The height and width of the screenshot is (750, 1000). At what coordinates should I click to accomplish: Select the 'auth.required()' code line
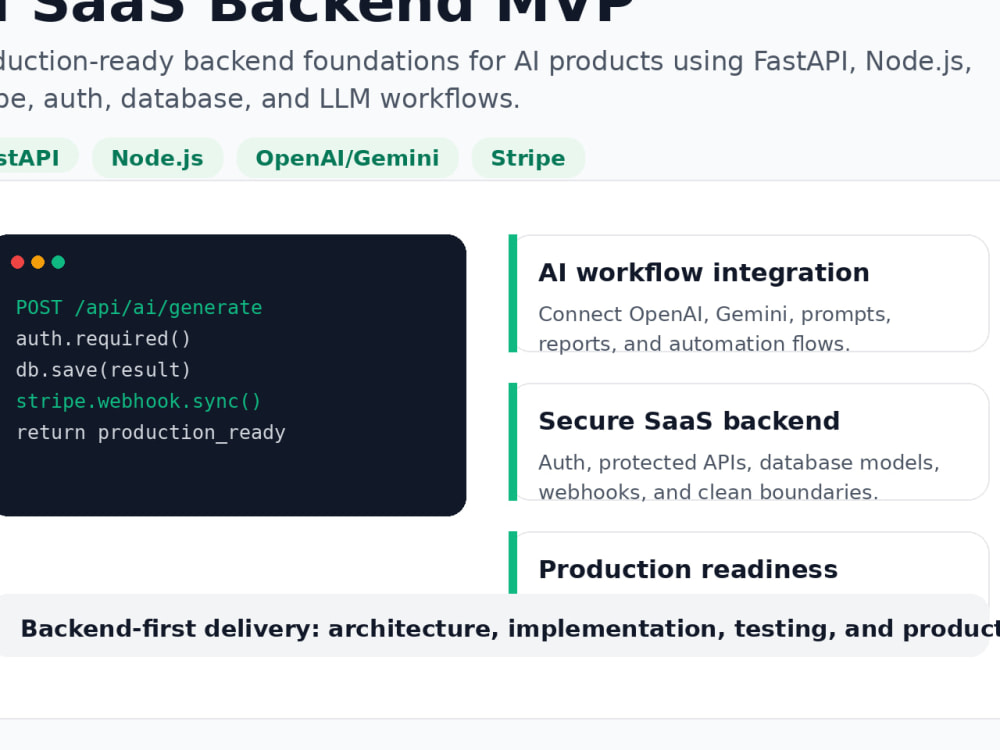[x=103, y=339]
